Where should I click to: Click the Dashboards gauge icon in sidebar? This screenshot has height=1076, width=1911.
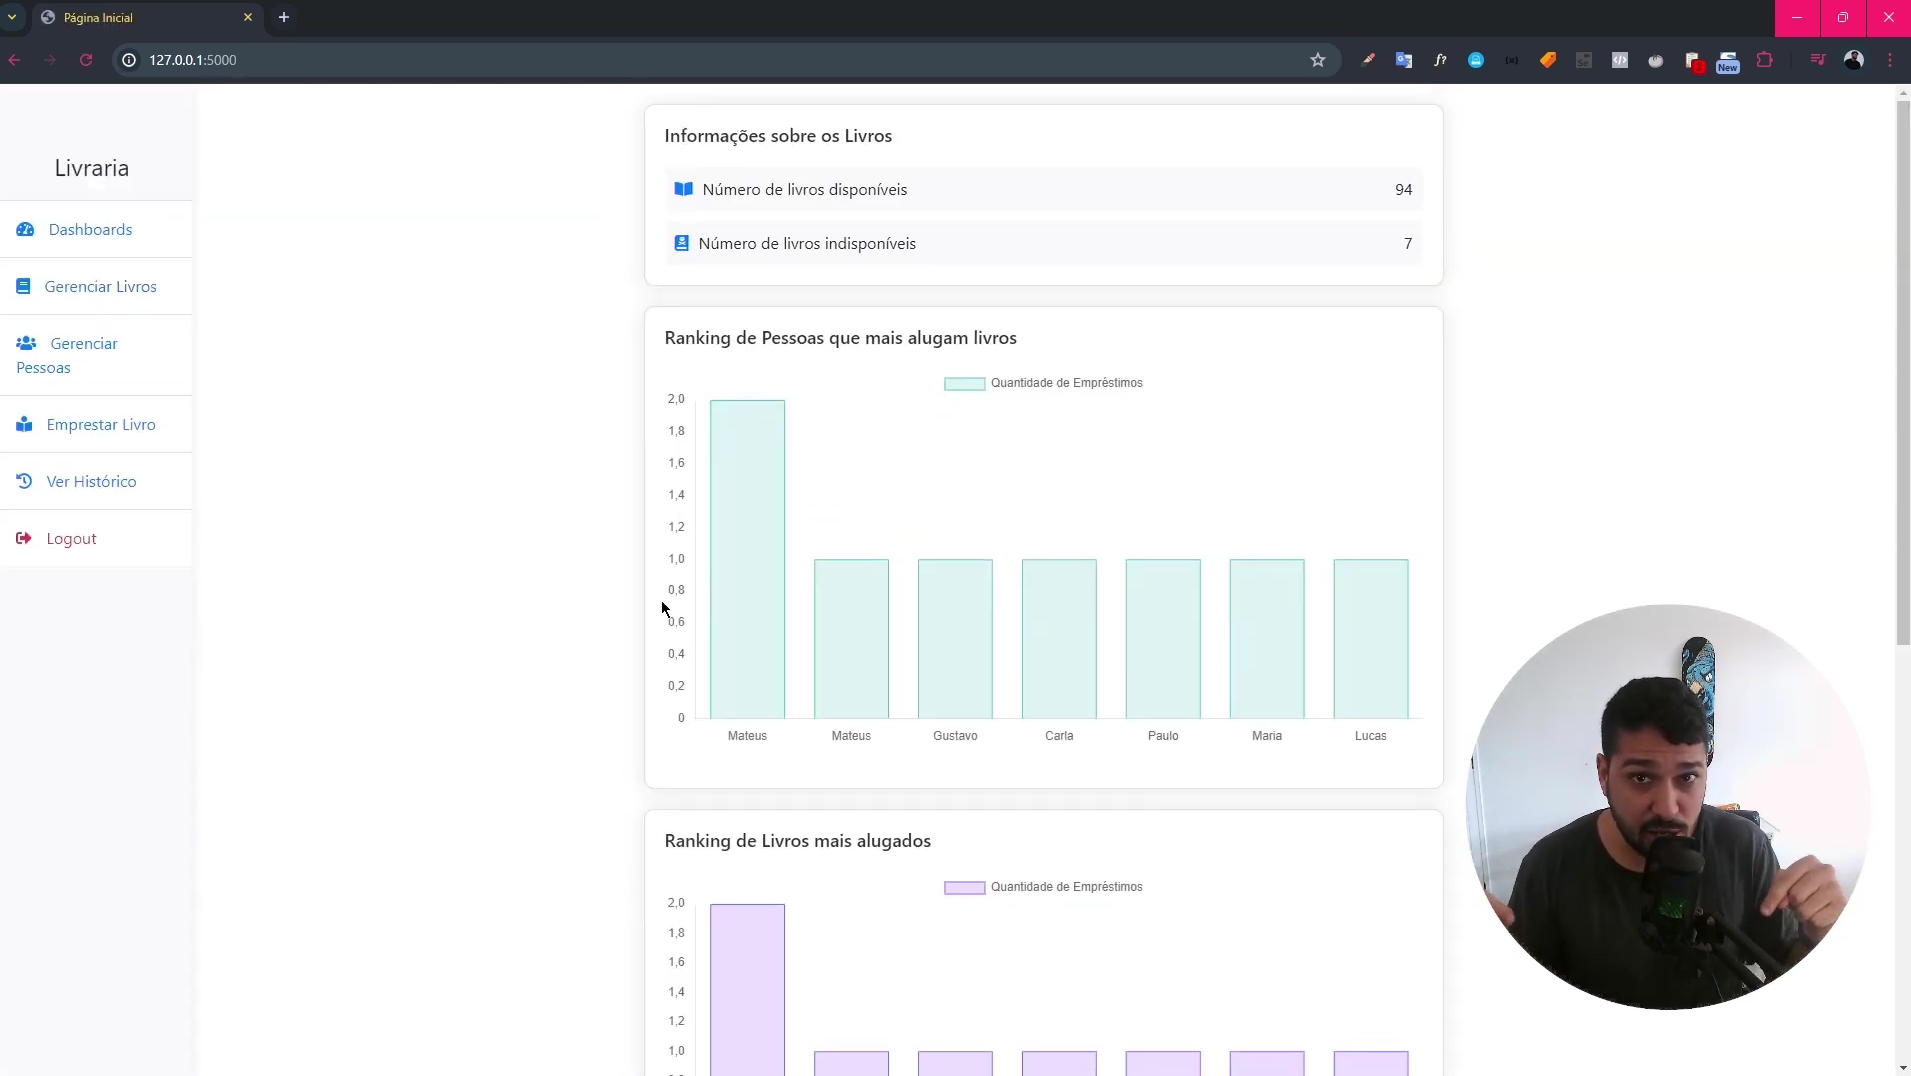click(x=25, y=230)
